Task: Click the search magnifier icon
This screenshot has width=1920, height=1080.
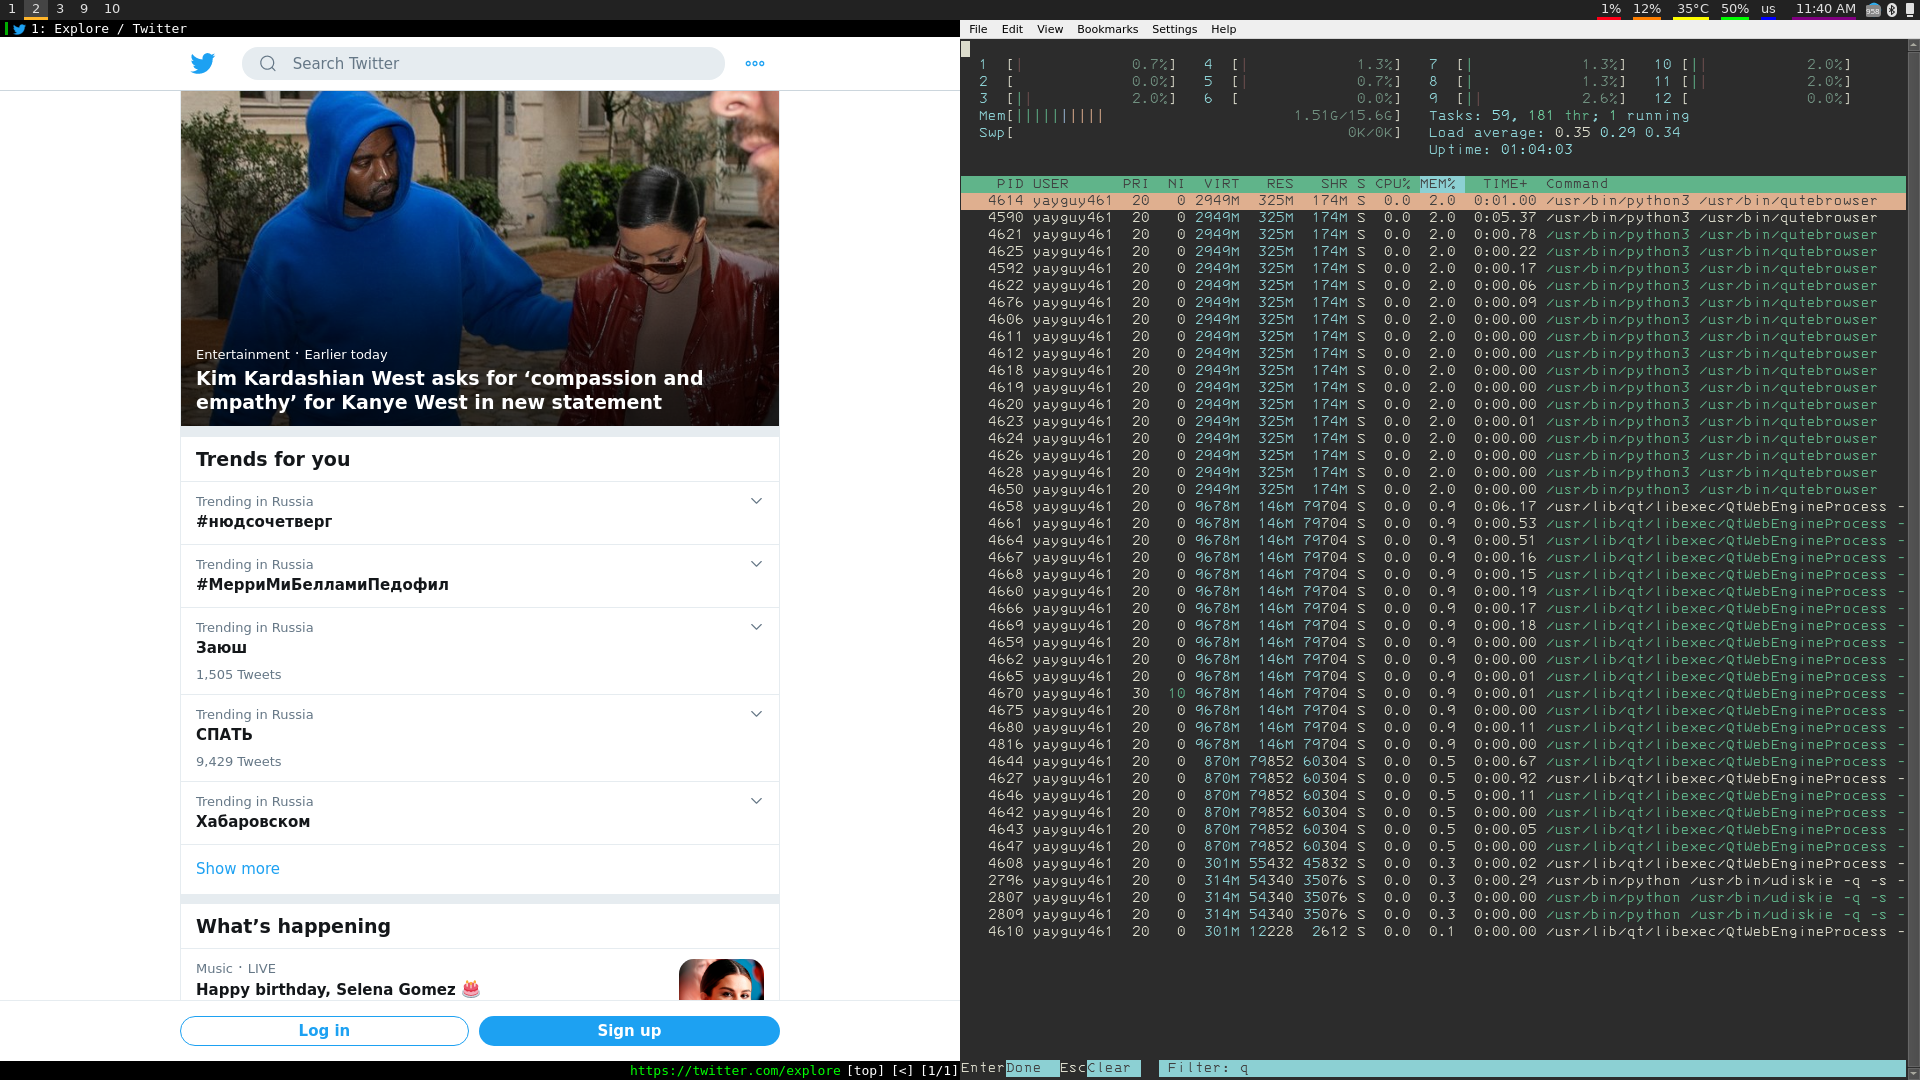Action: (268, 63)
